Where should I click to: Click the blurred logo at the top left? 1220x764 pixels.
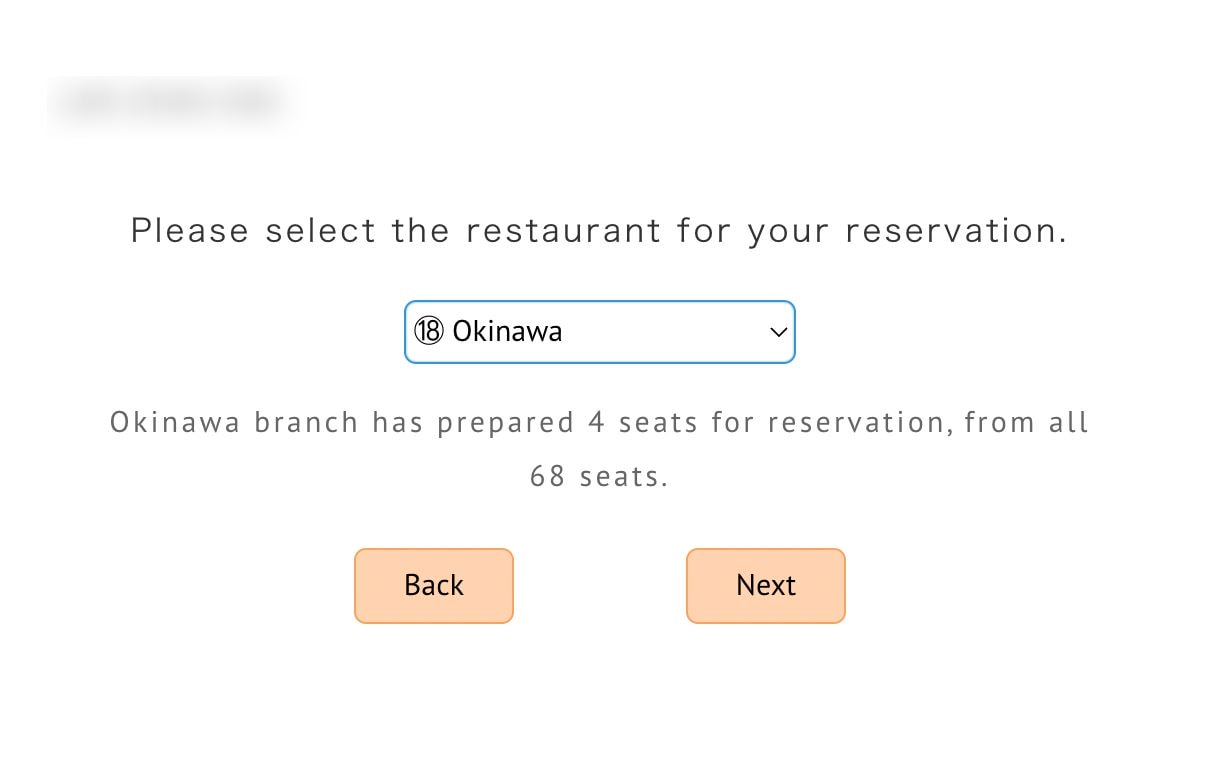tap(168, 103)
